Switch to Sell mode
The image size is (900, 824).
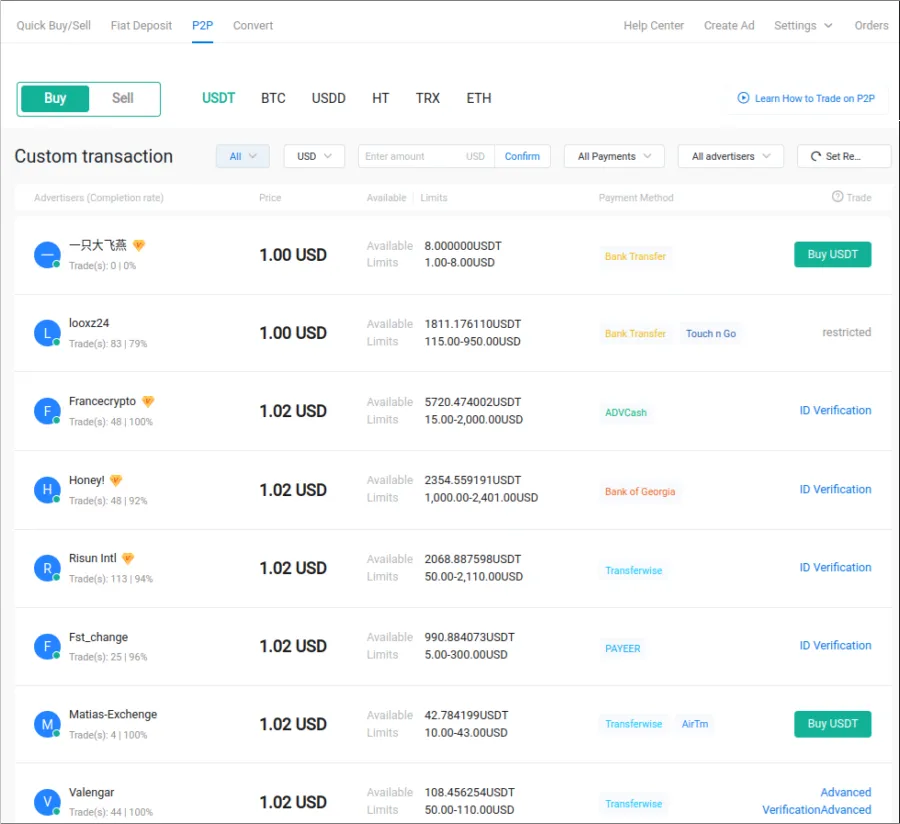click(122, 98)
